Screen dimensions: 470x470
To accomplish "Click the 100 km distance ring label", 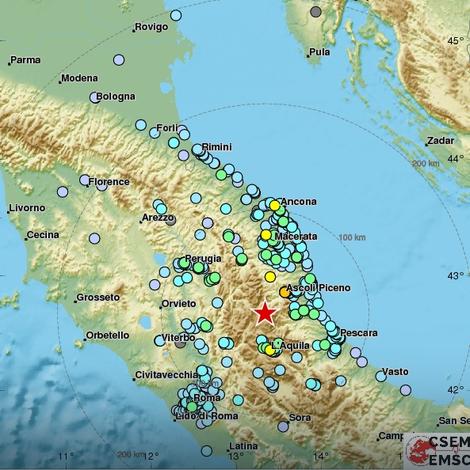I will point(352,237).
